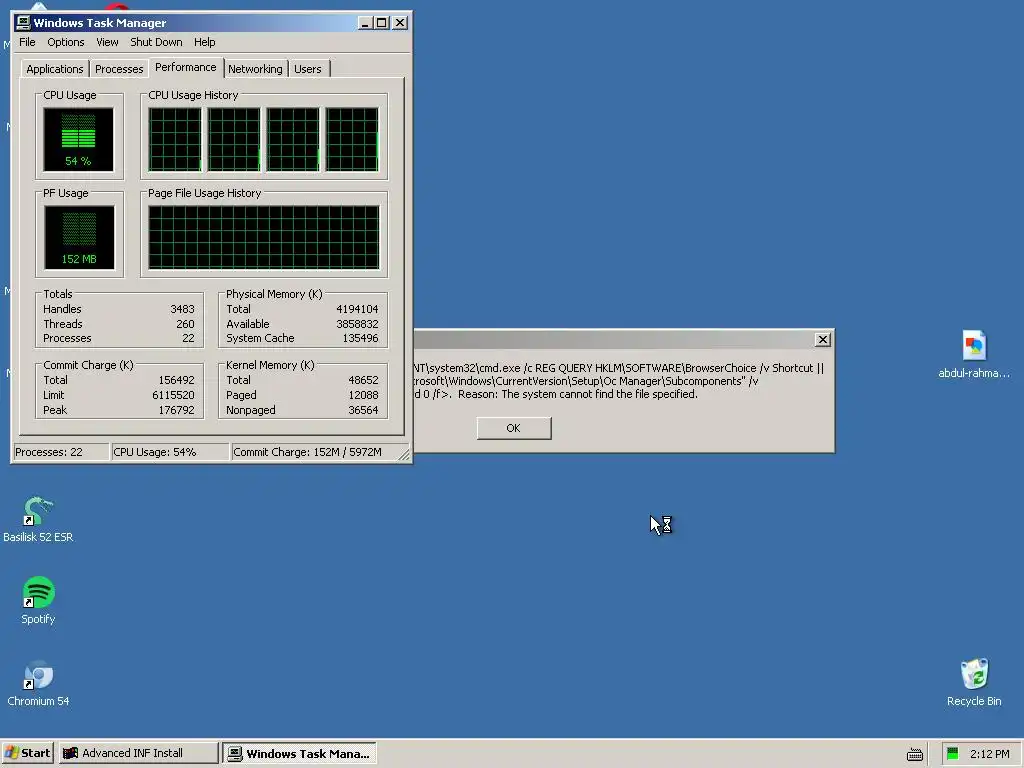Close the Windows Task Manager window
The width and height of the screenshot is (1024, 768).
(x=400, y=23)
